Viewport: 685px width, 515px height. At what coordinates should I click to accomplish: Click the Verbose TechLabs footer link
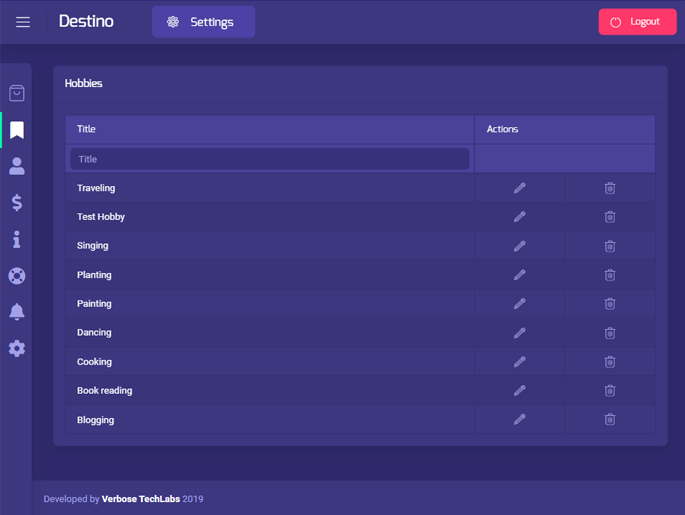140,499
